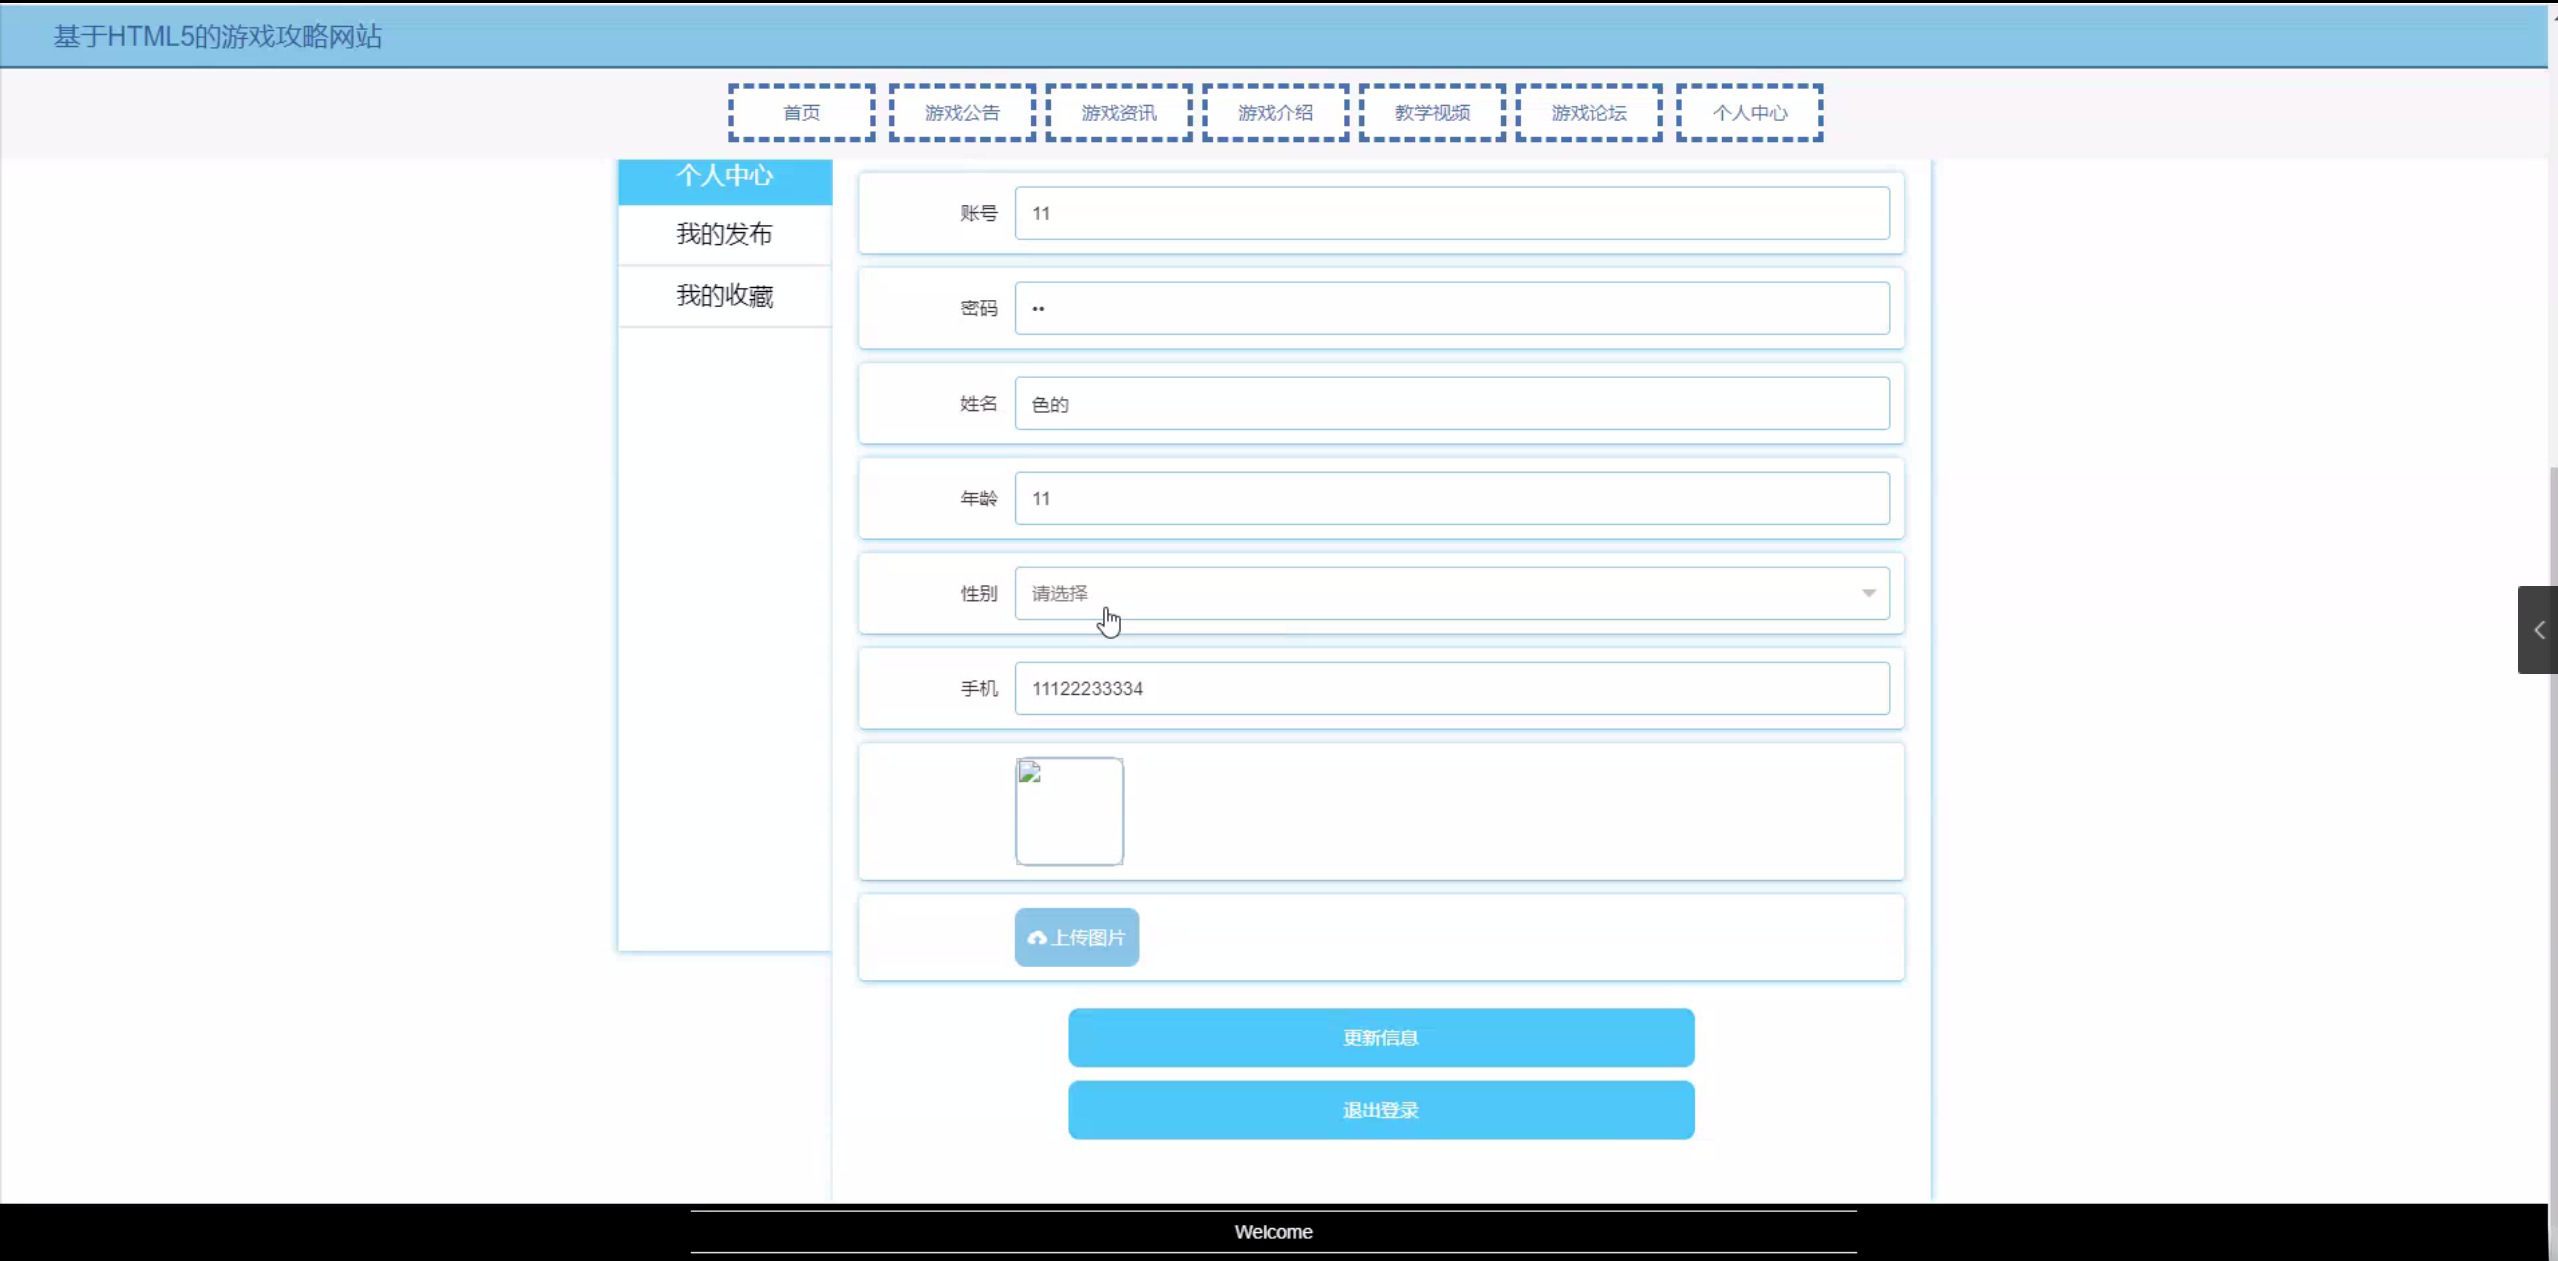Click the 上传图片 button

click(1087, 938)
